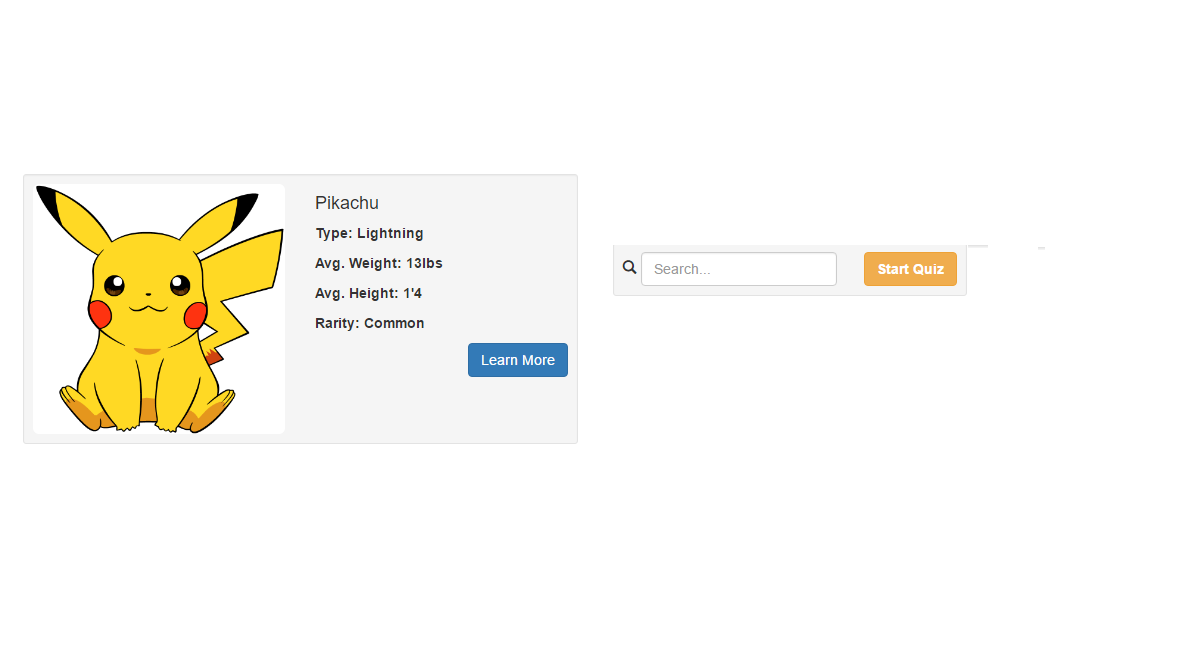Screen dimensions: 1200x665
Task: Click the "Type:" label text
Action: [334, 233]
